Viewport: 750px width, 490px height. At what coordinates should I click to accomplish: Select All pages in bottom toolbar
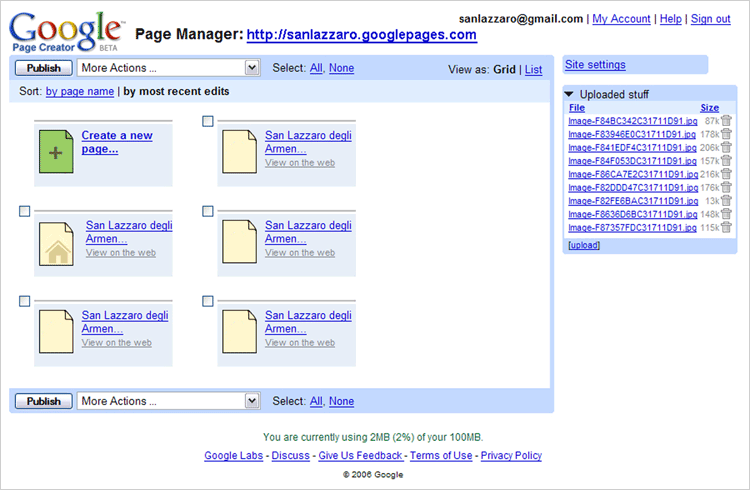[x=316, y=401]
